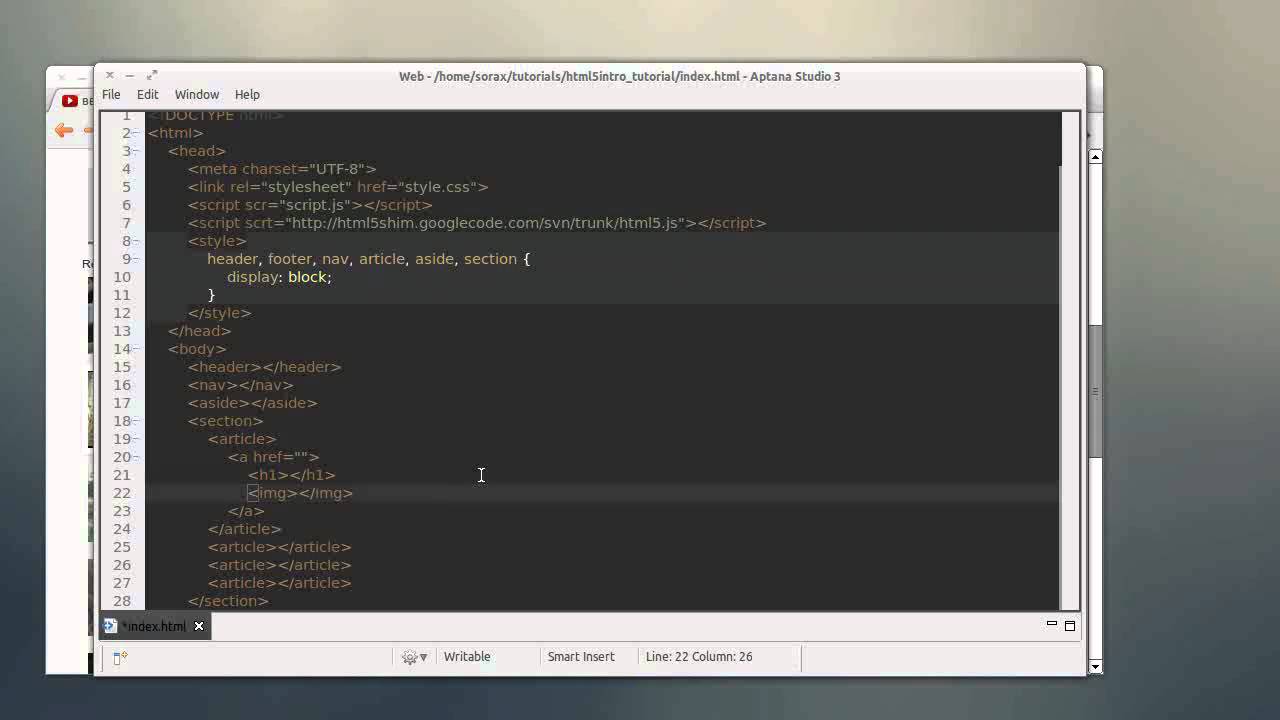1280x720 pixels.
Task: Open the Help menu
Action: point(247,94)
